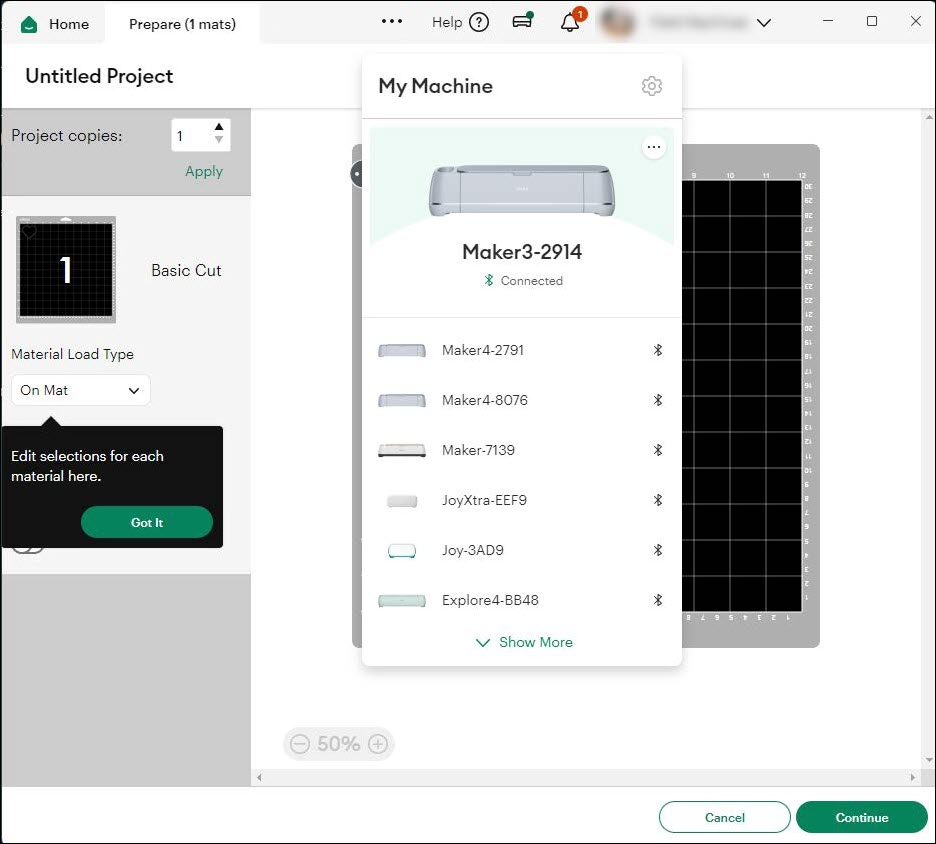
Task: Open the Maker3-2914 more options button
Action: click(654, 147)
